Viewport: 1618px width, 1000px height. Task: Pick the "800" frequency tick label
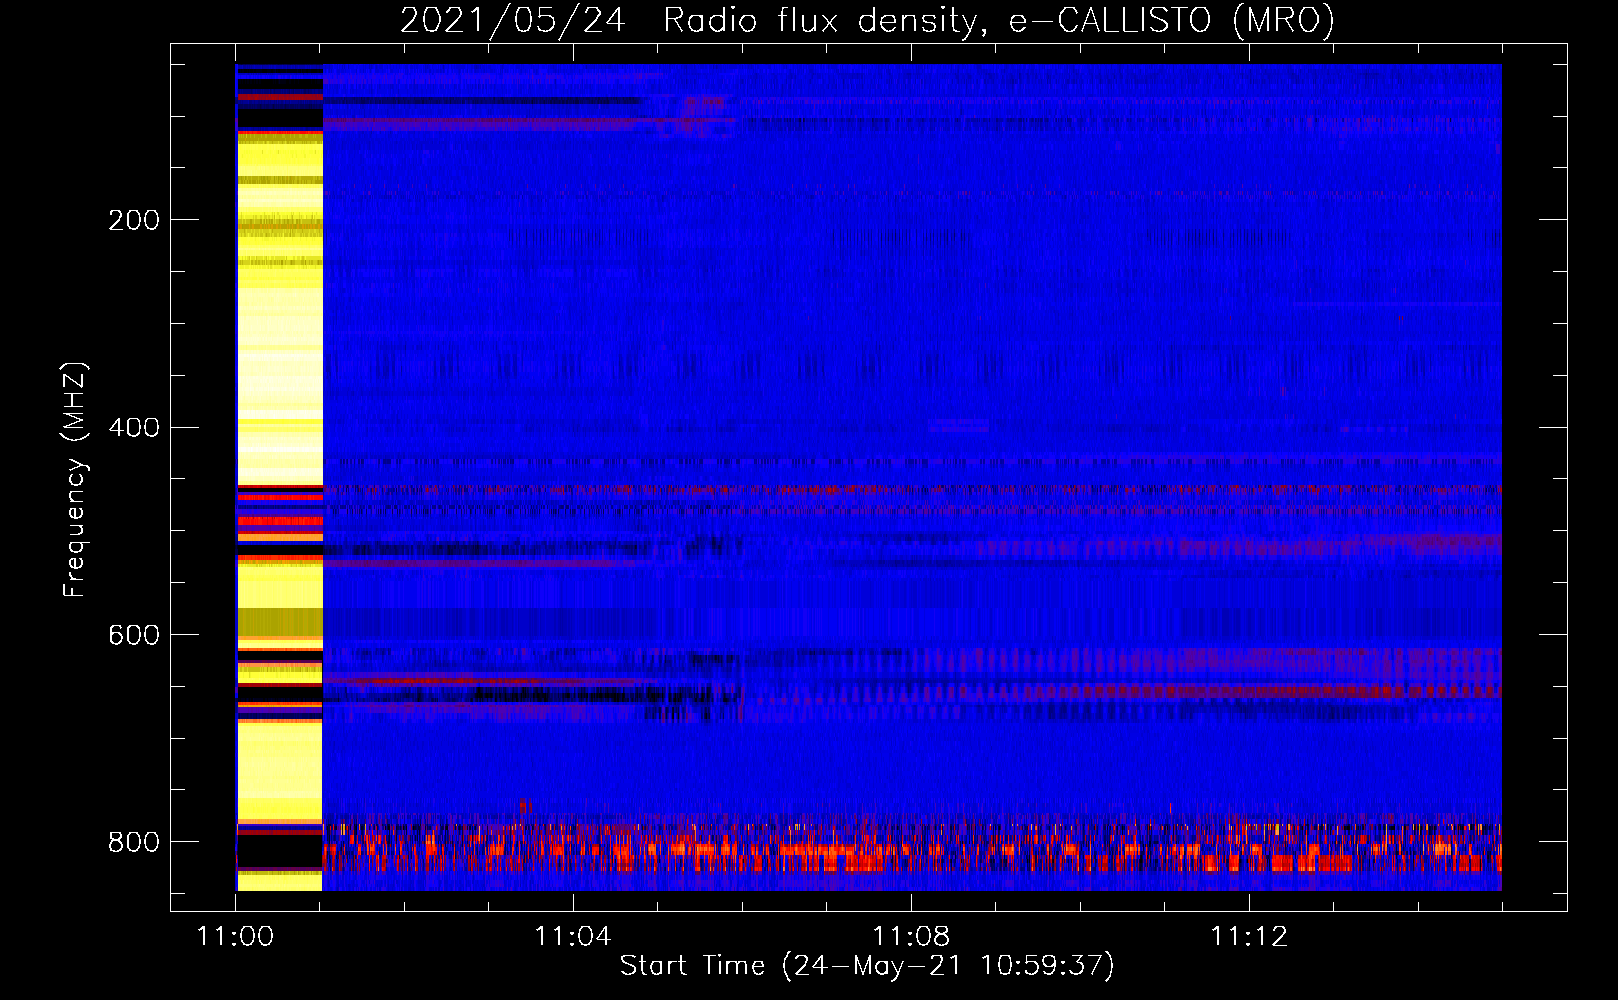tap(134, 842)
